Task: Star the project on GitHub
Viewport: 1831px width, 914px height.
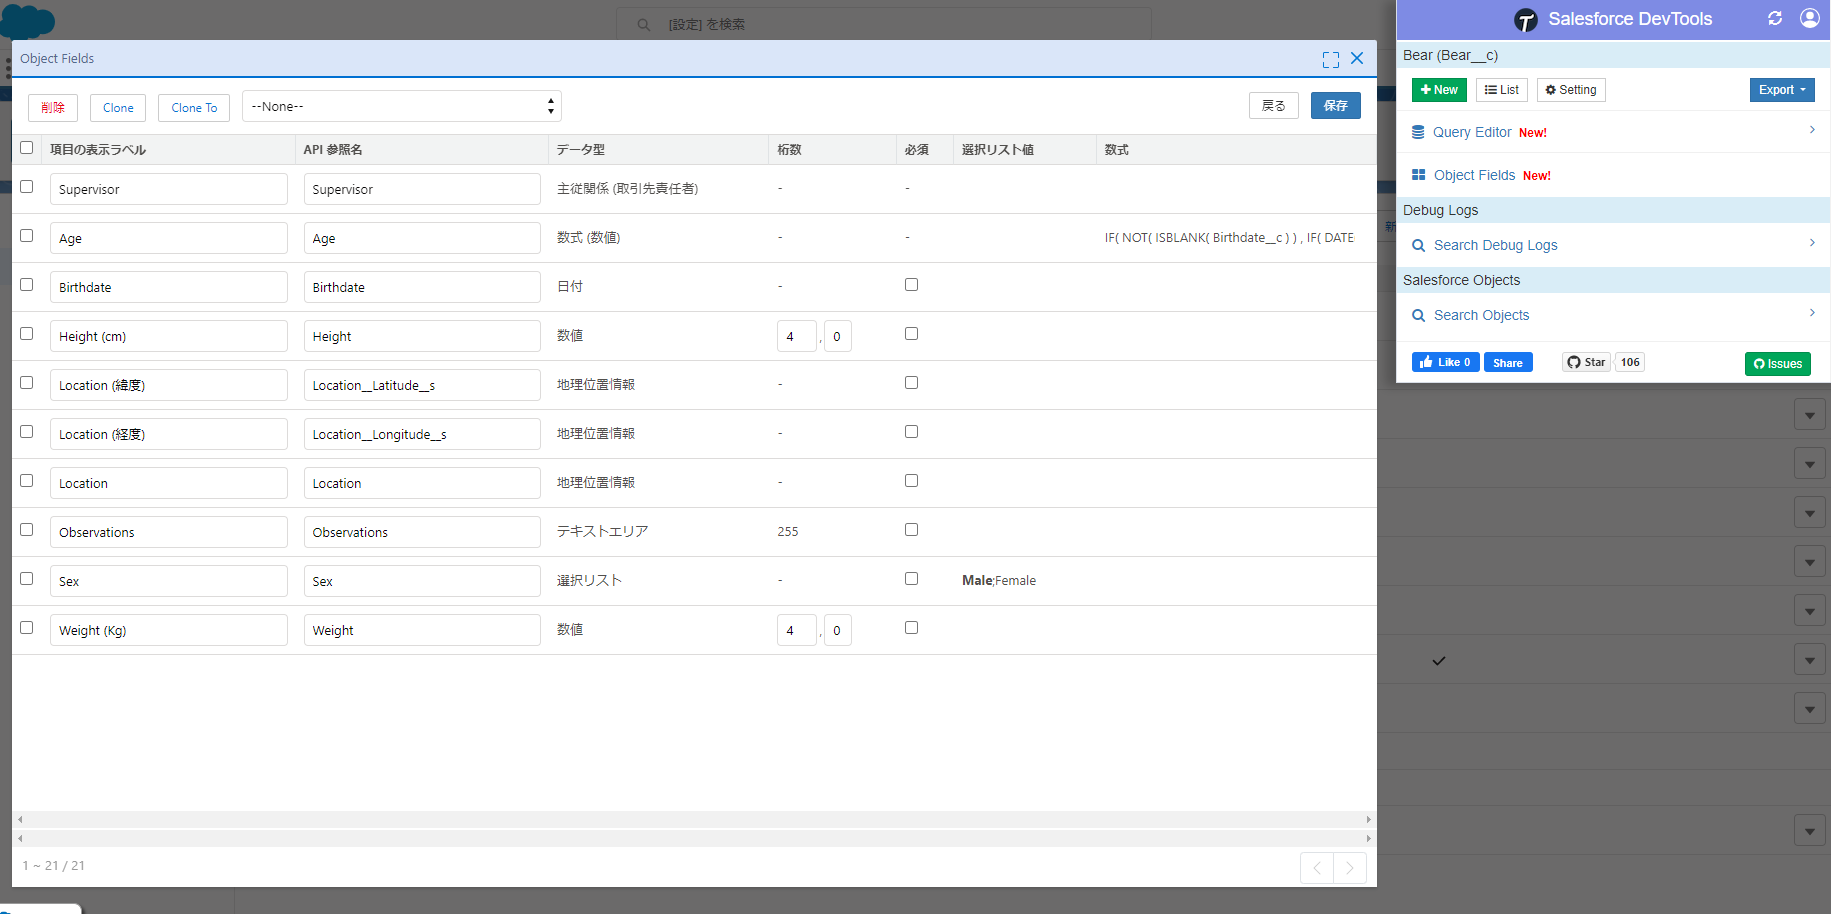Action: point(1585,362)
